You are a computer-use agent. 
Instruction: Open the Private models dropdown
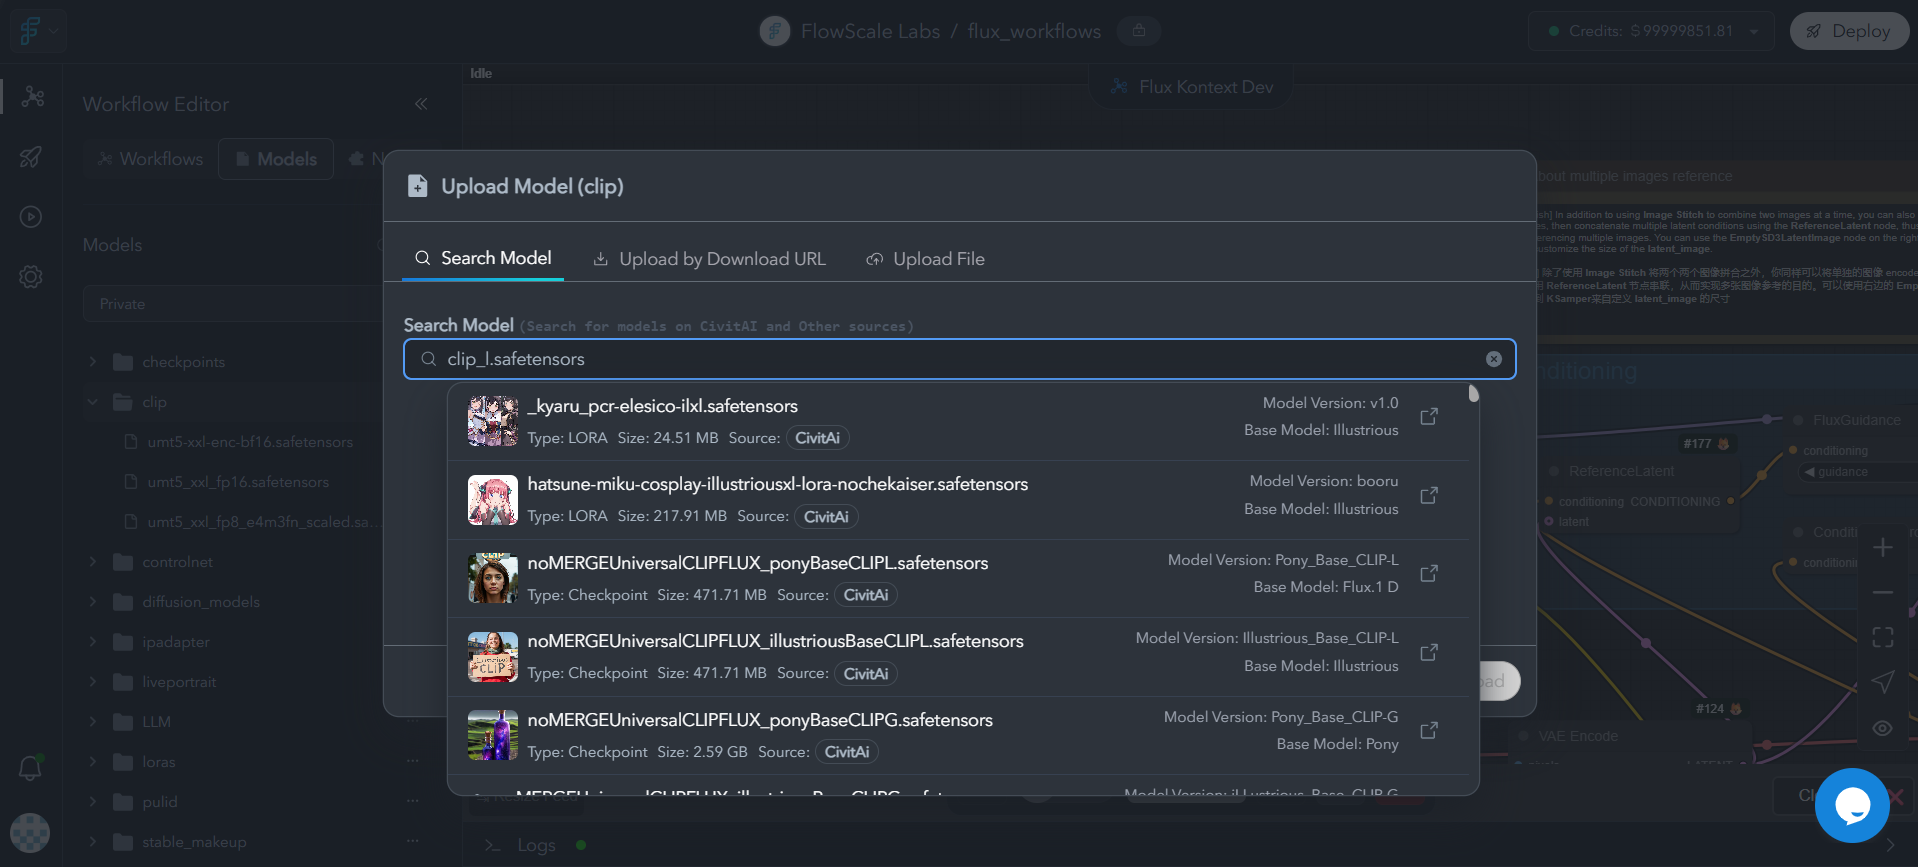coord(232,304)
